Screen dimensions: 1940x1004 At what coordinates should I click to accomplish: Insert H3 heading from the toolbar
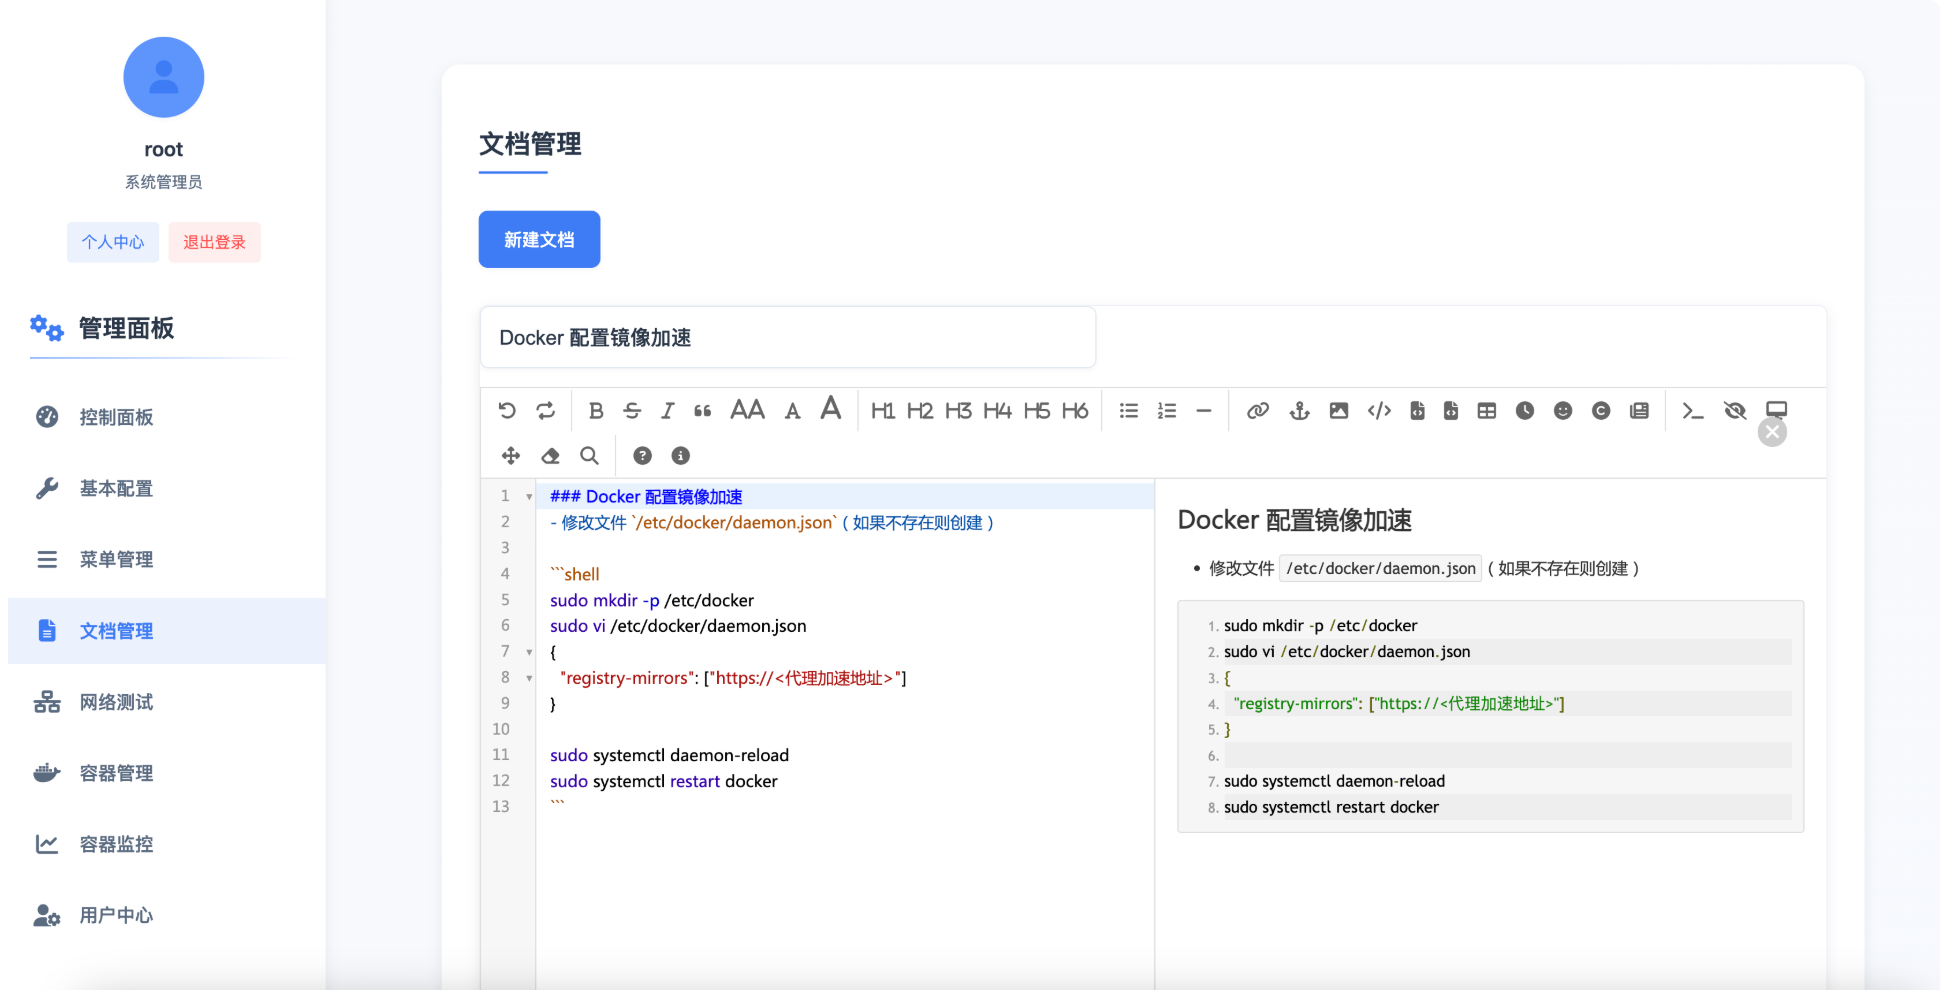[x=958, y=410]
